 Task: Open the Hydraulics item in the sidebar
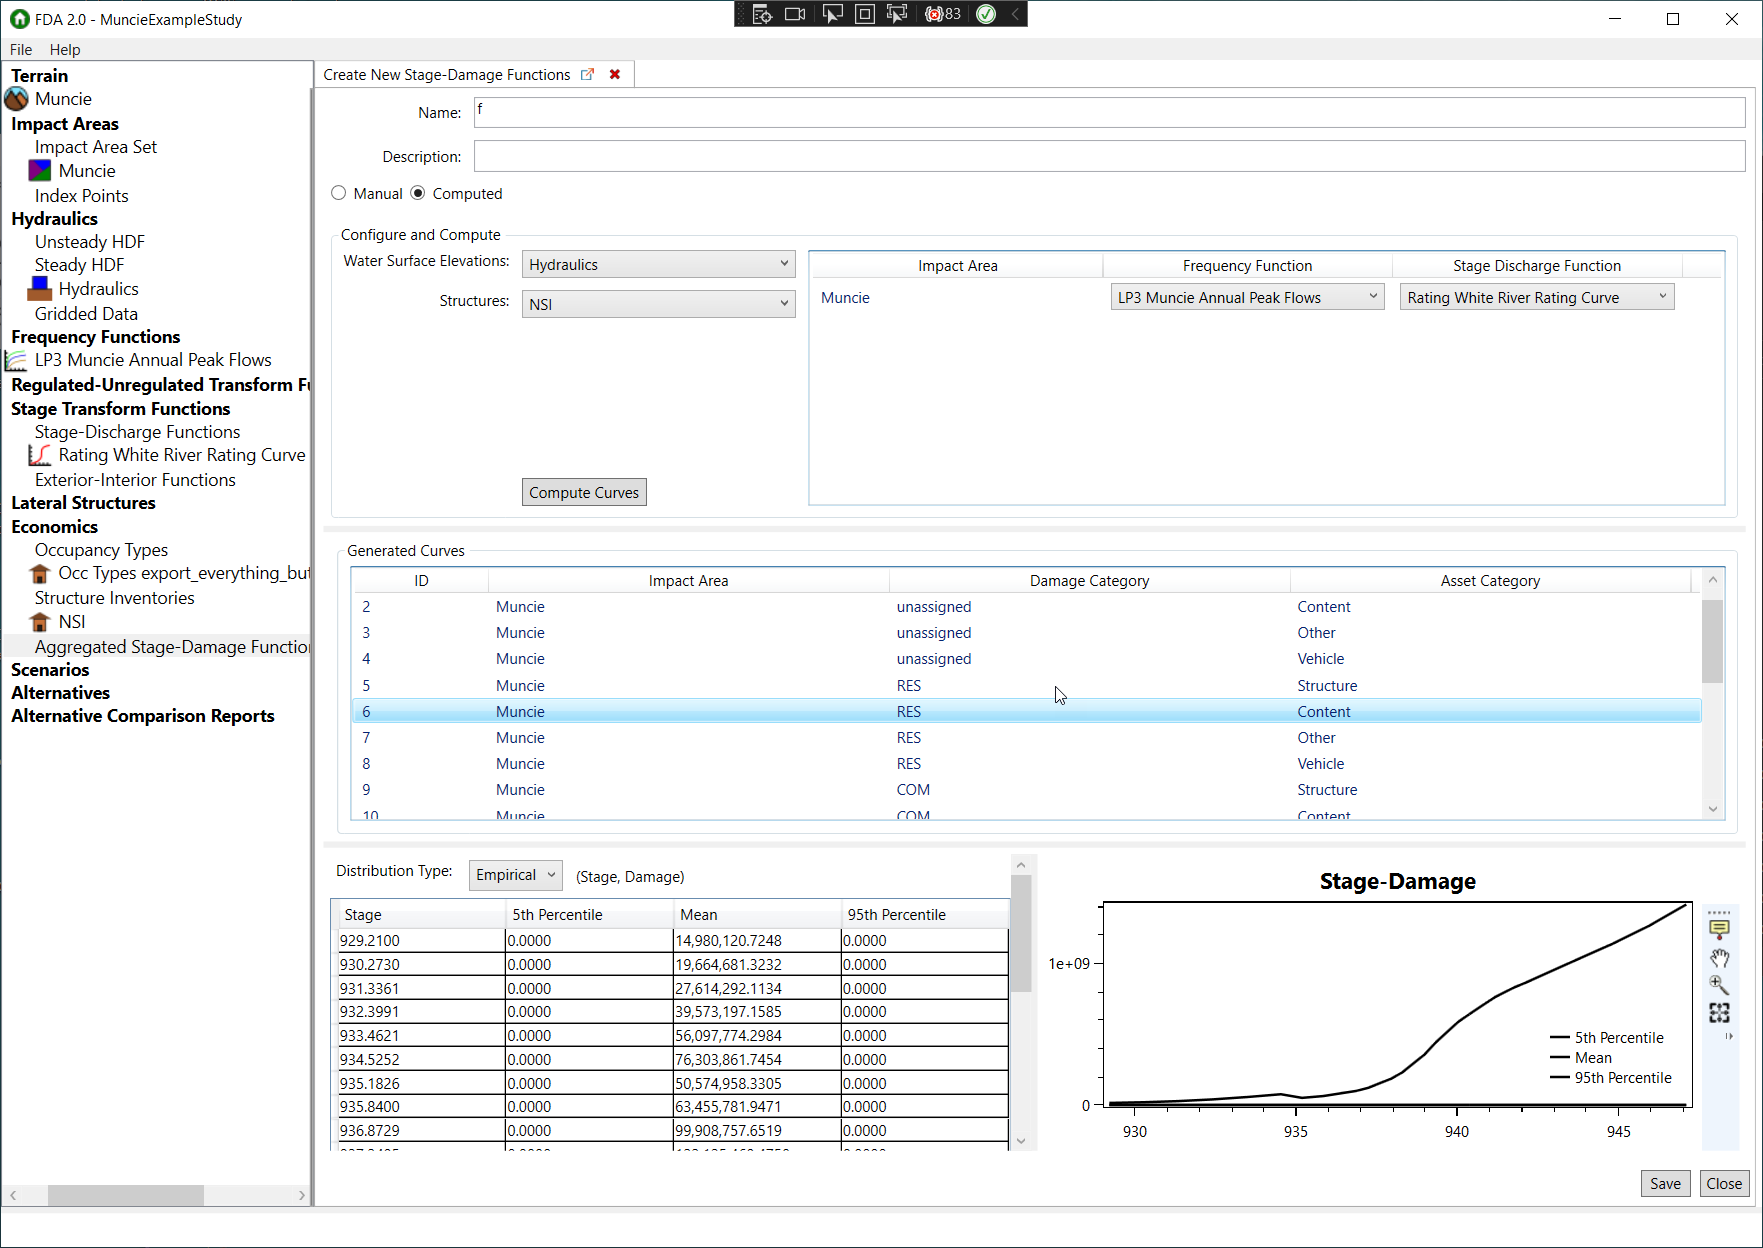pyautogui.click(x=98, y=288)
